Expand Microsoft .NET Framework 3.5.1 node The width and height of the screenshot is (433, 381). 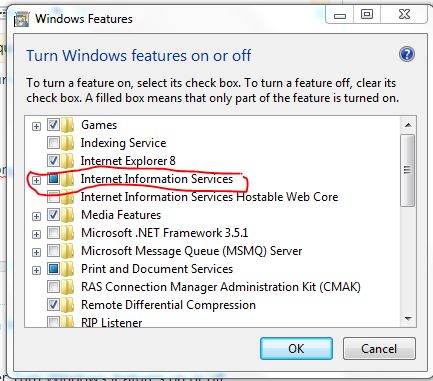(x=36, y=234)
